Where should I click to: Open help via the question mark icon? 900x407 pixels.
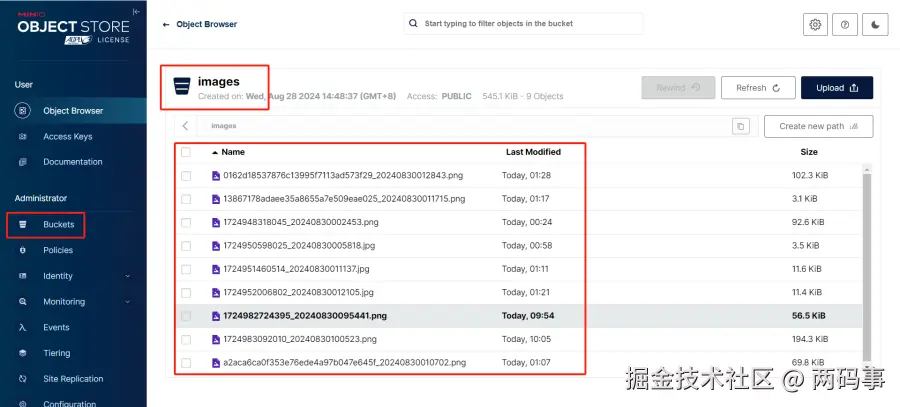845,25
